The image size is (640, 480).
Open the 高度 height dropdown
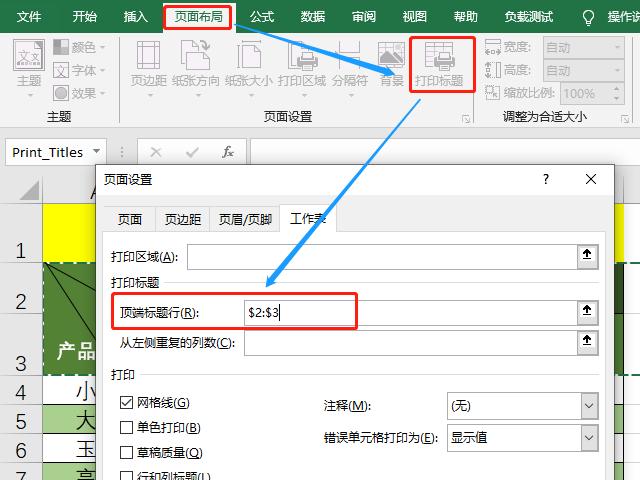[616, 70]
